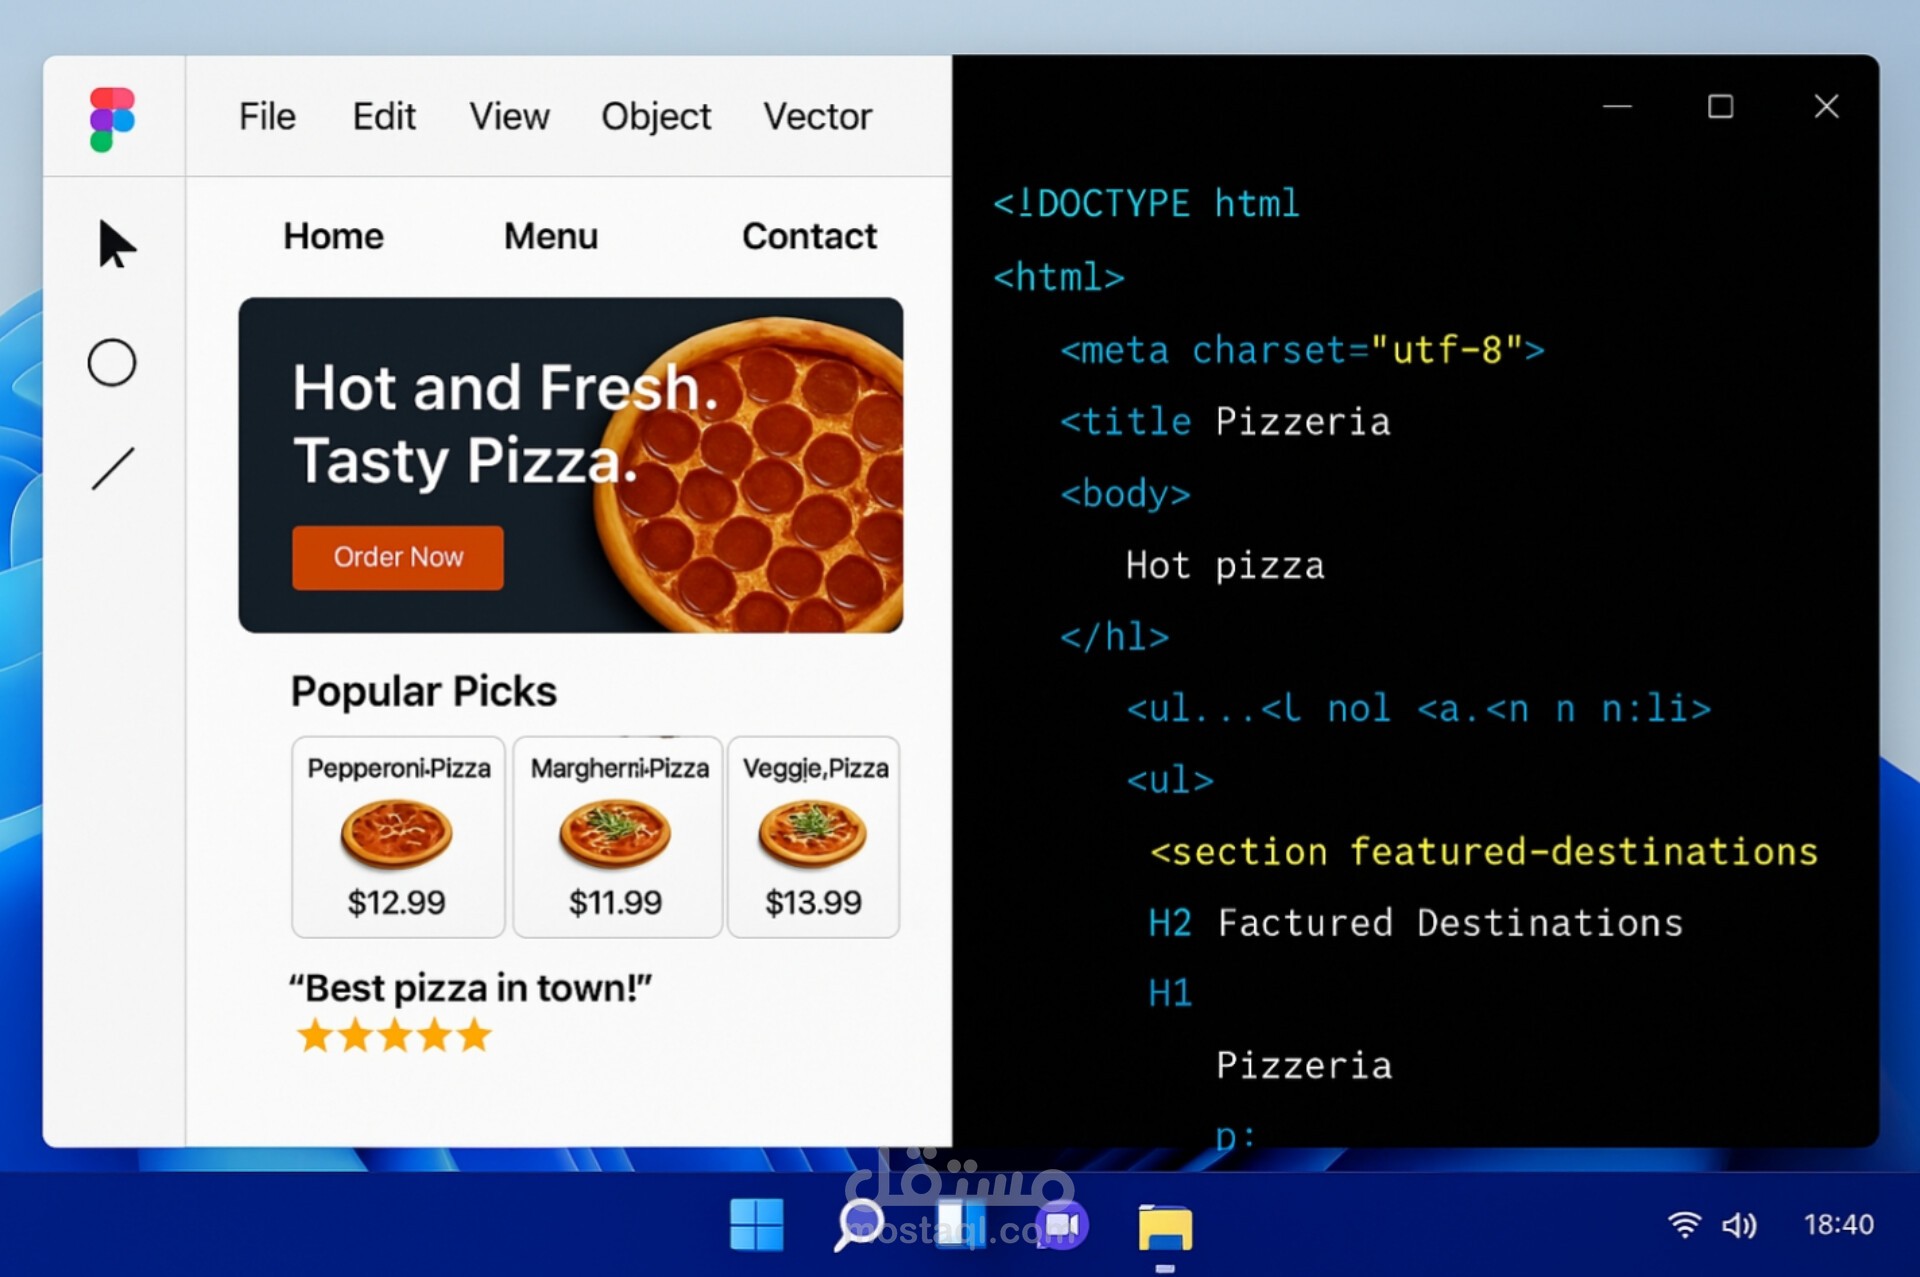Open the Windows Start menu
The image size is (1920, 1277).
(x=756, y=1224)
